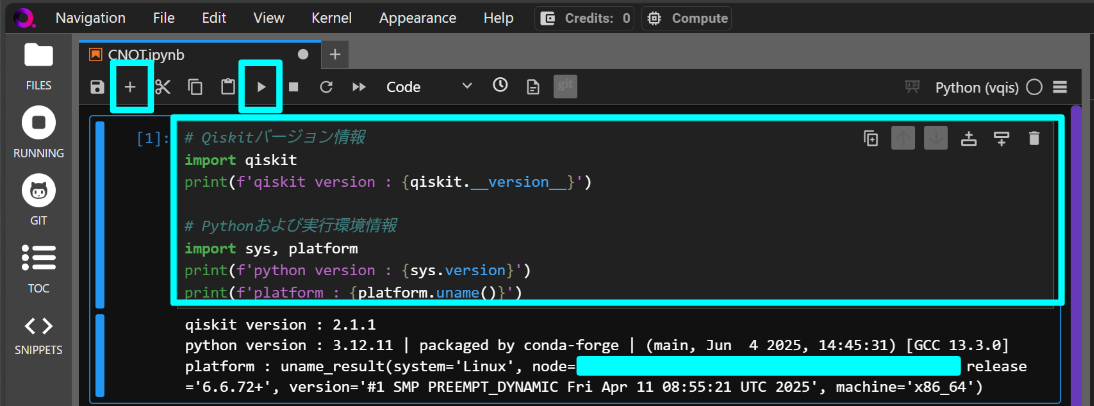Image resolution: width=1094 pixels, height=406 pixels.
Task: Paste cell from clipboard in toolbar
Action: click(227, 87)
